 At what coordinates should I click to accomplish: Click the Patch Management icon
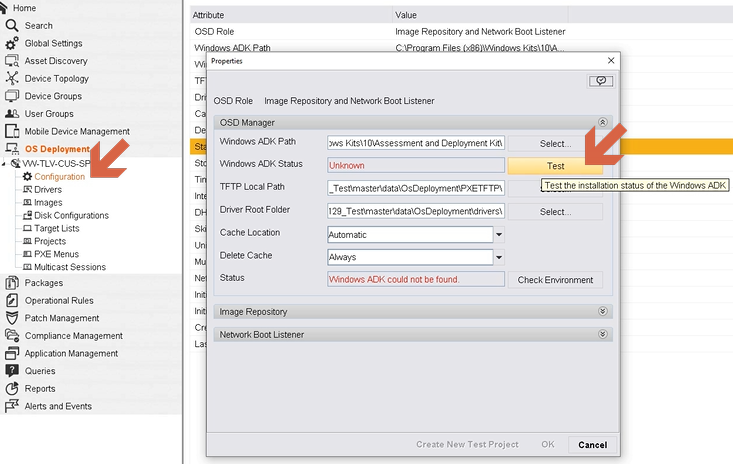[13, 318]
